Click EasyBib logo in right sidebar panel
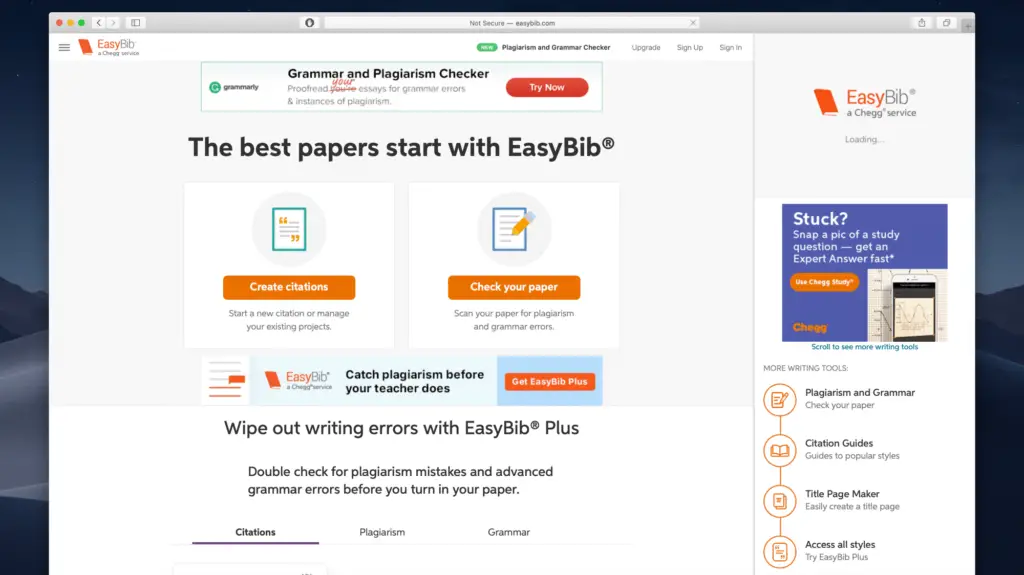The image size is (1024, 575). coord(864,103)
